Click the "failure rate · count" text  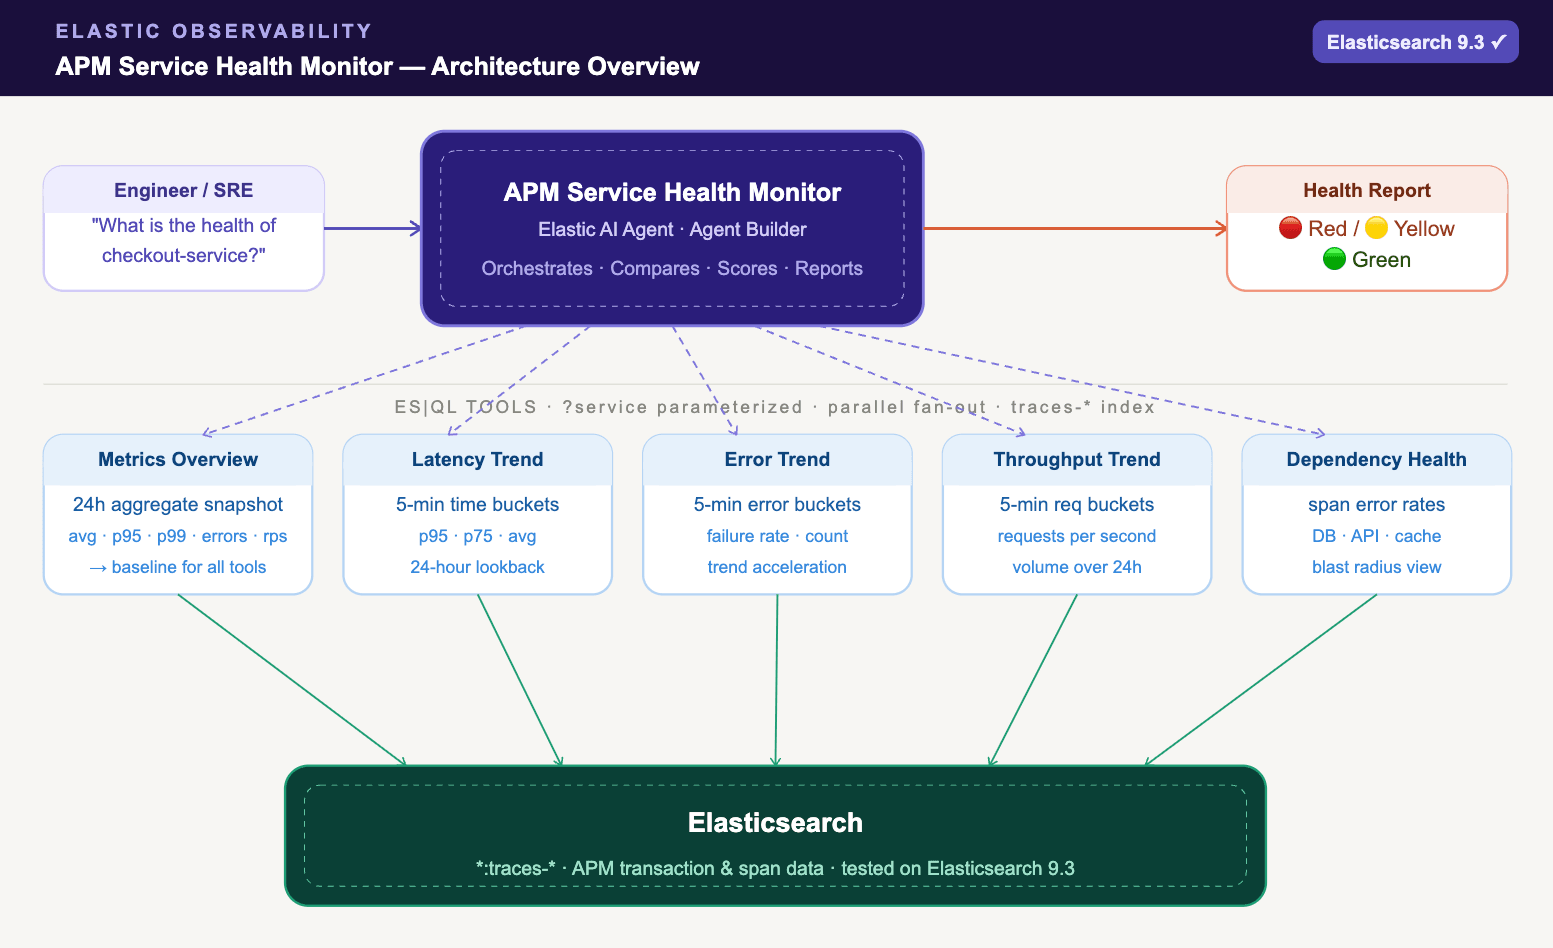pyautogui.click(x=777, y=536)
